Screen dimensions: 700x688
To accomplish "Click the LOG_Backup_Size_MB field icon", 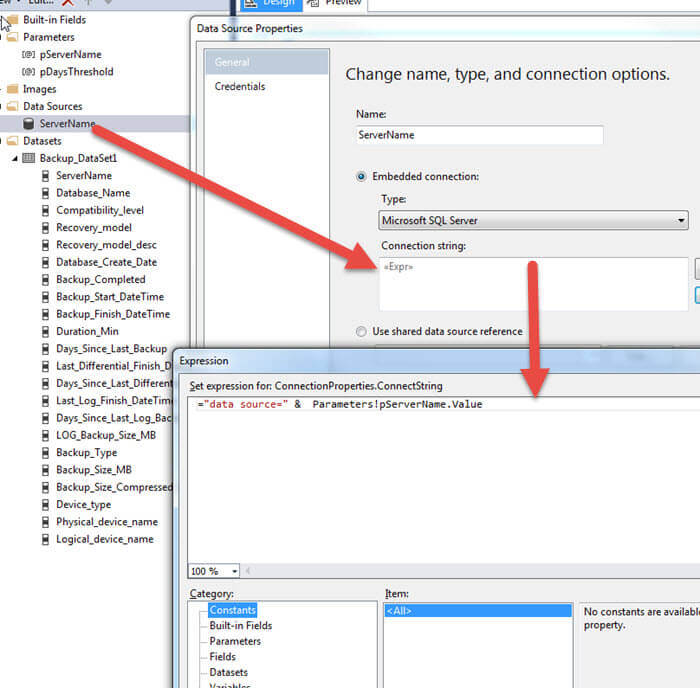I will click(45, 435).
